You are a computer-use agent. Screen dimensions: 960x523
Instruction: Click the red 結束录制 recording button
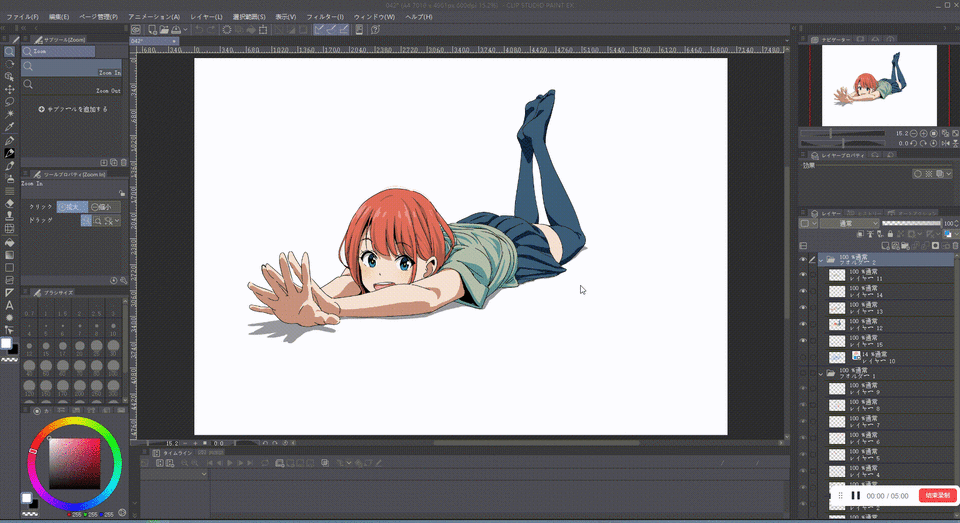[x=937, y=495]
